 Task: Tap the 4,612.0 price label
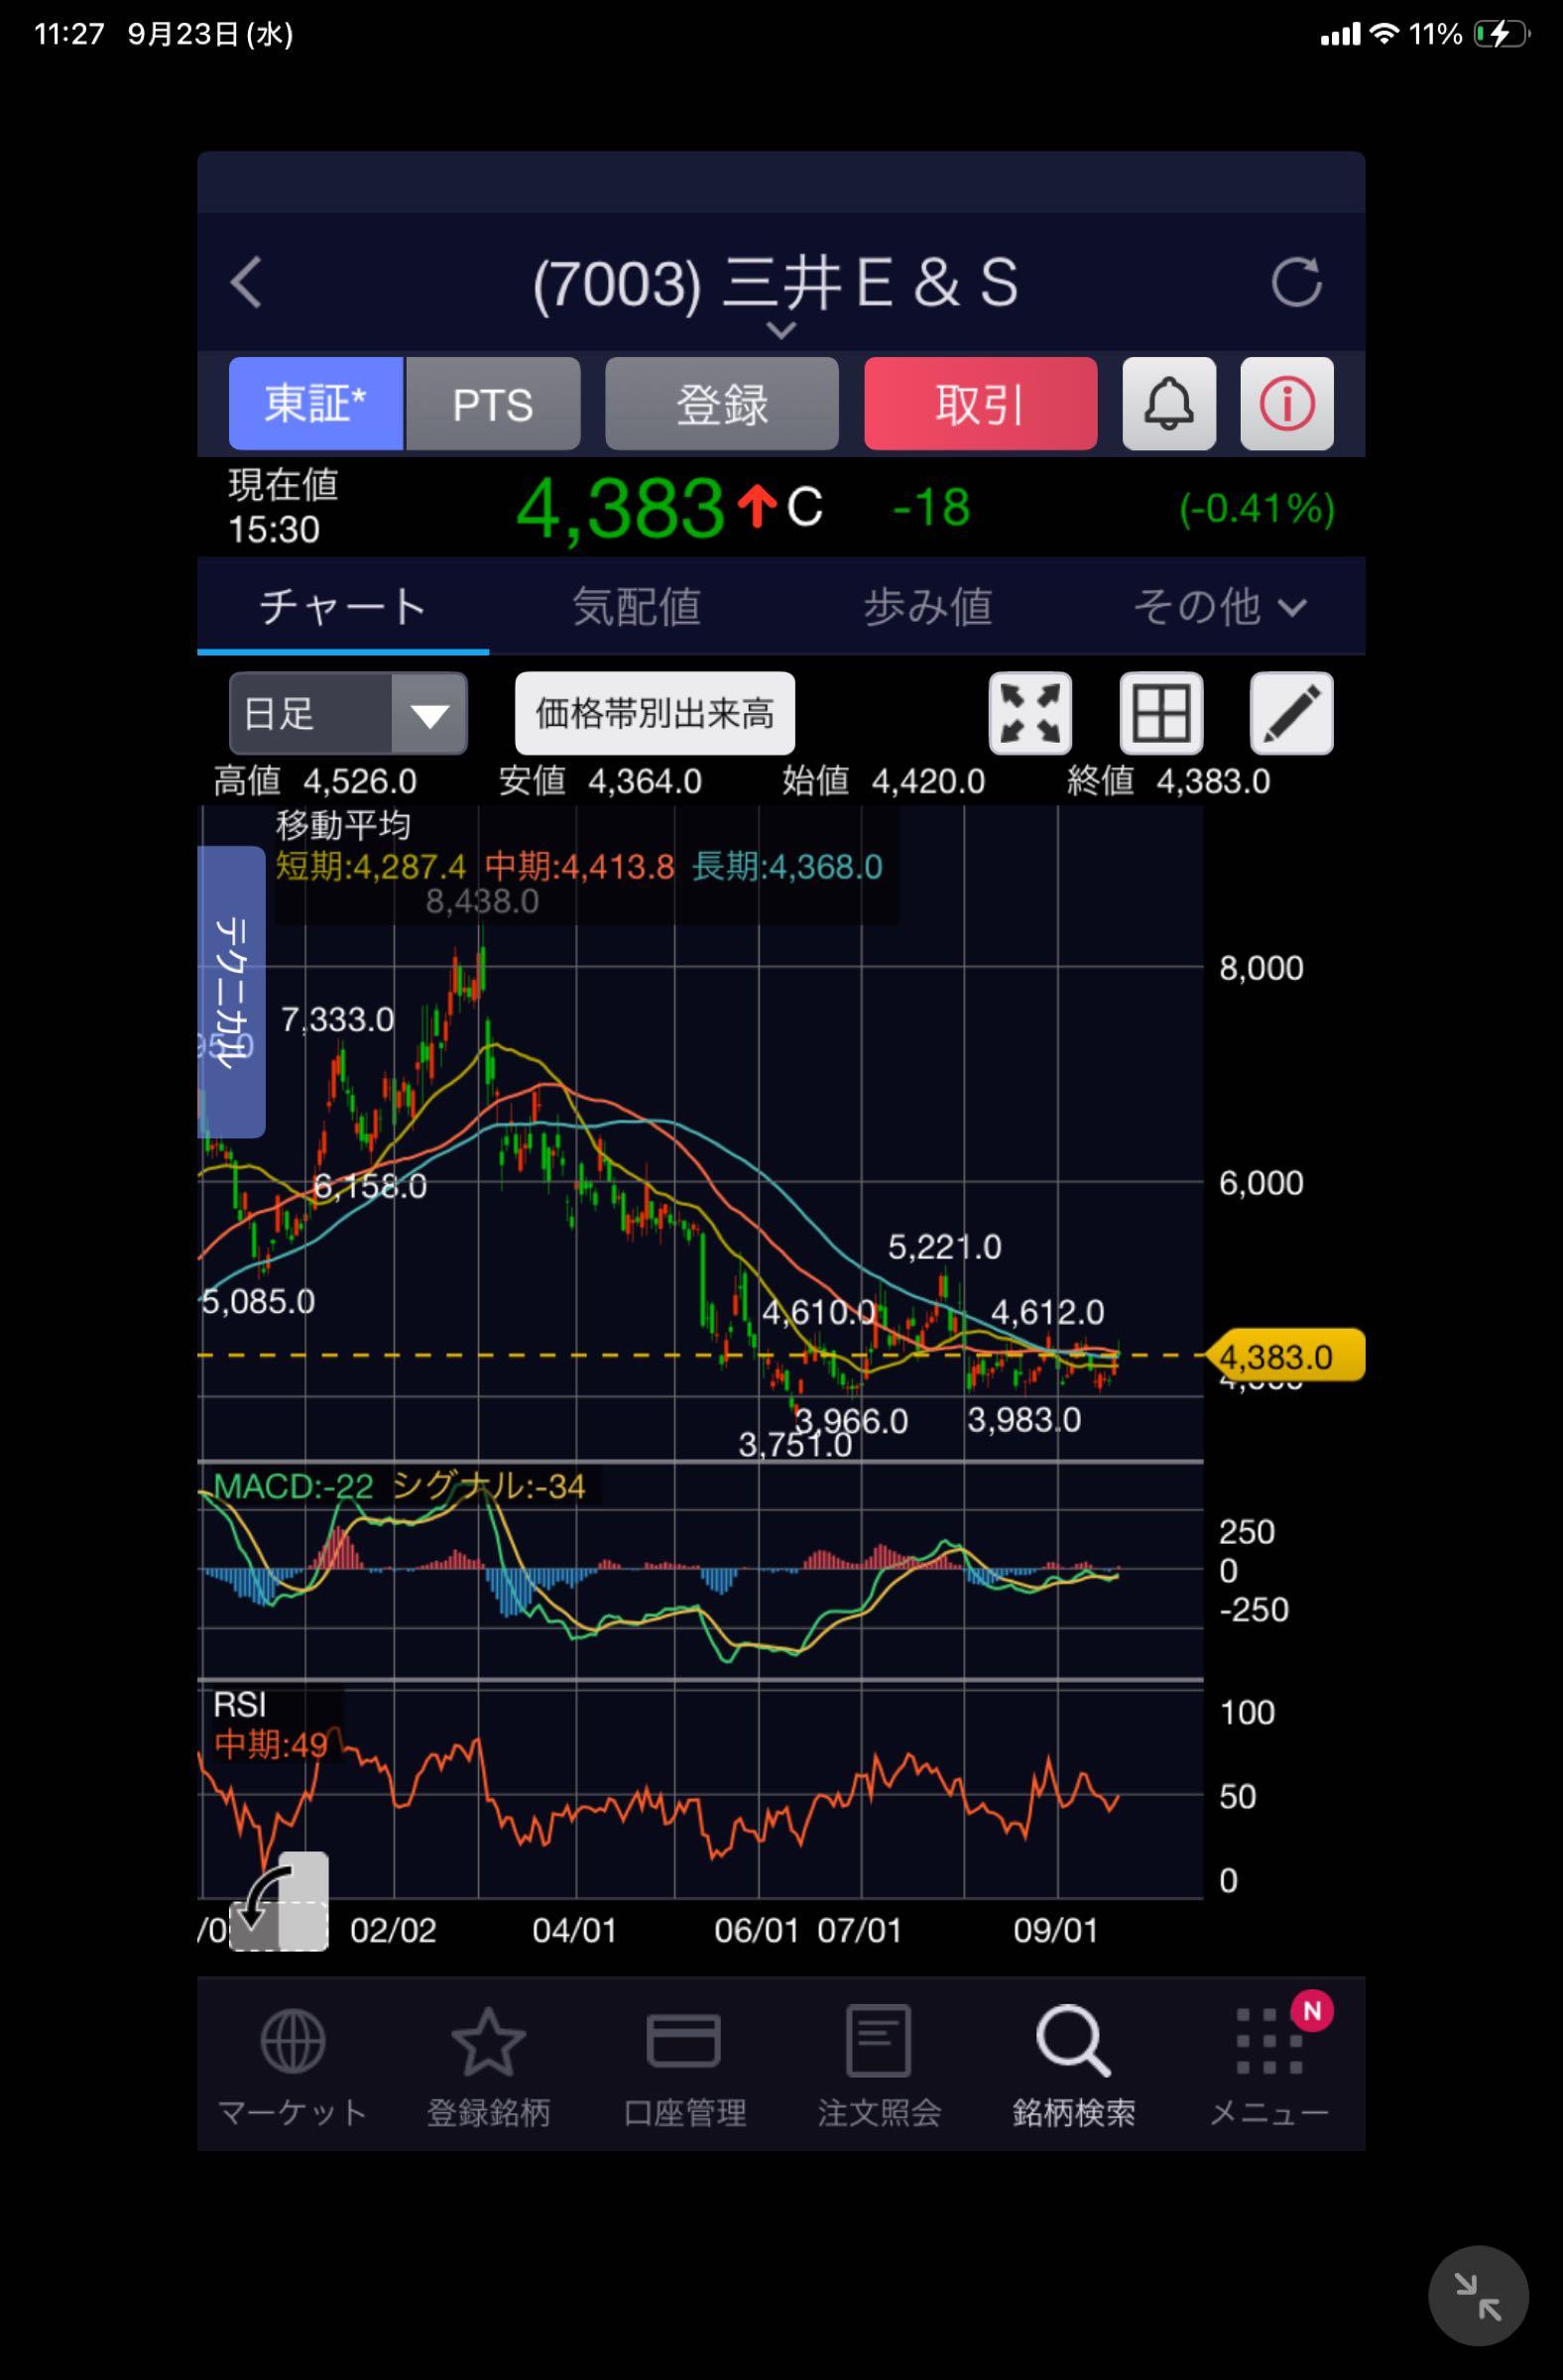pyautogui.click(x=1047, y=1312)
